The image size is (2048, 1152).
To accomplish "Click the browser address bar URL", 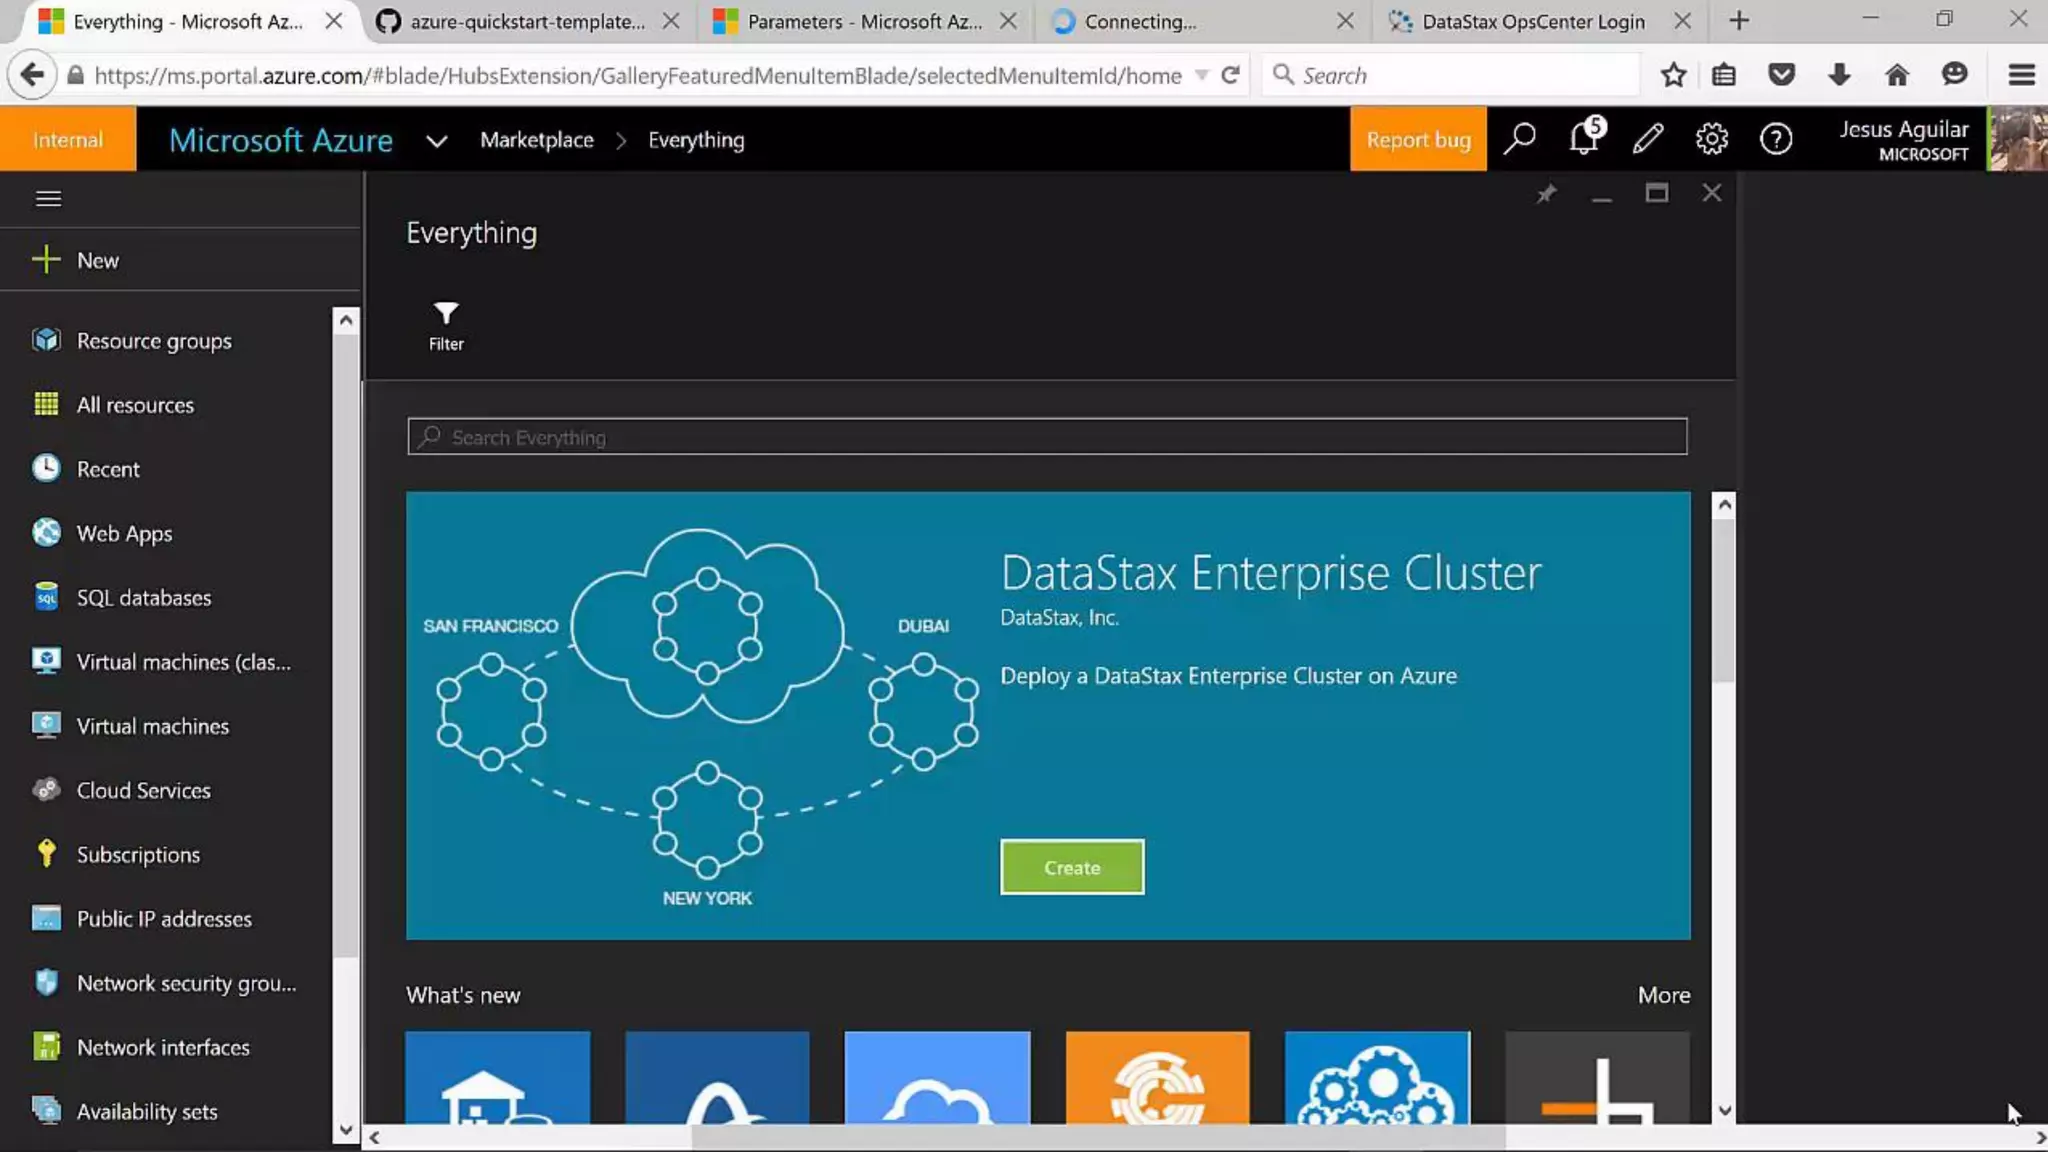I will coord(637,75).
